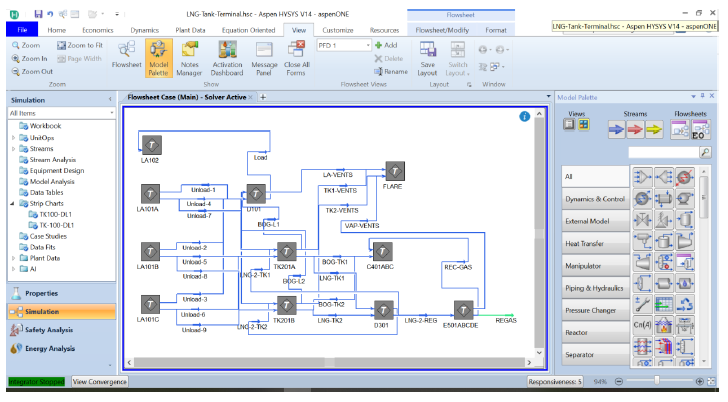The width and height of the screenshot is (728, 402).
Task: Show the Message Panel
Action: tap(264, 58)
